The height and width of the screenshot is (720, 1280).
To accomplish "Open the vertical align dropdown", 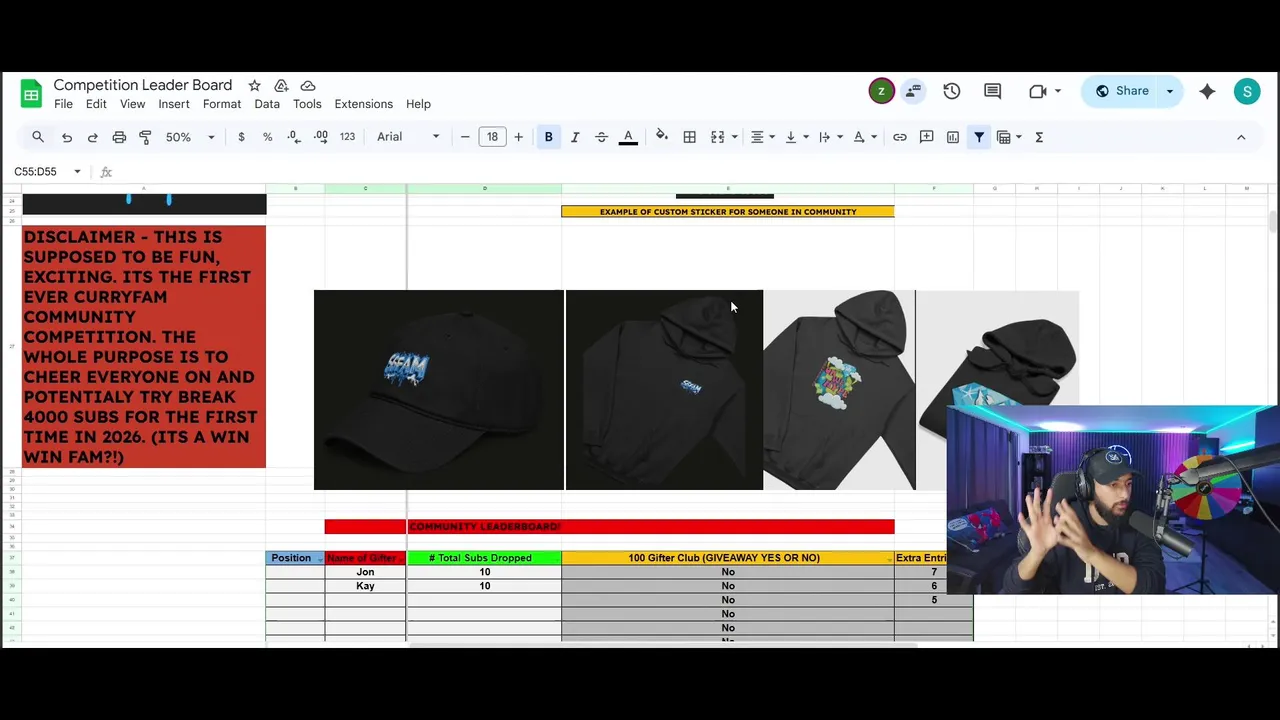I will coord(795,137).
